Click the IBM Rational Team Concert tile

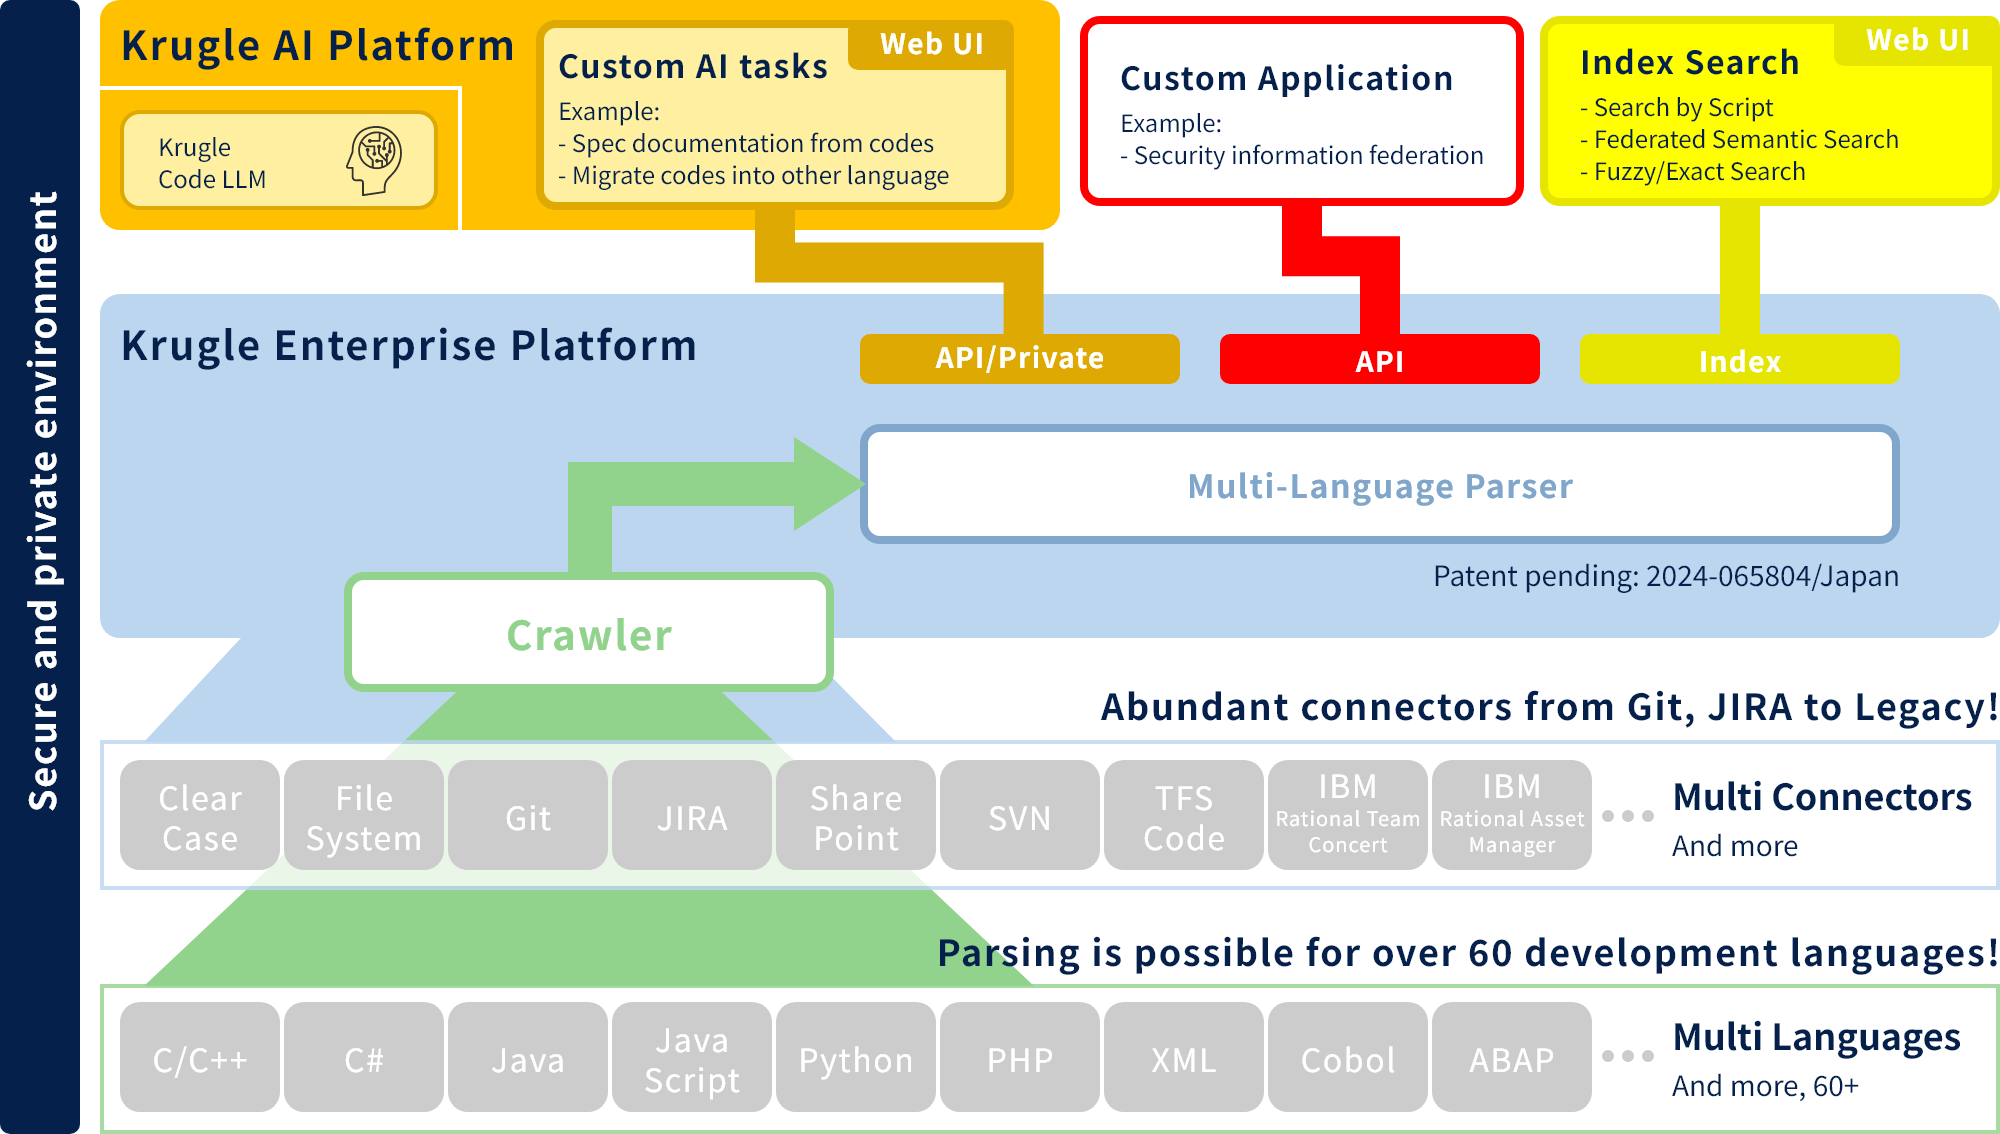[1348, 815]
